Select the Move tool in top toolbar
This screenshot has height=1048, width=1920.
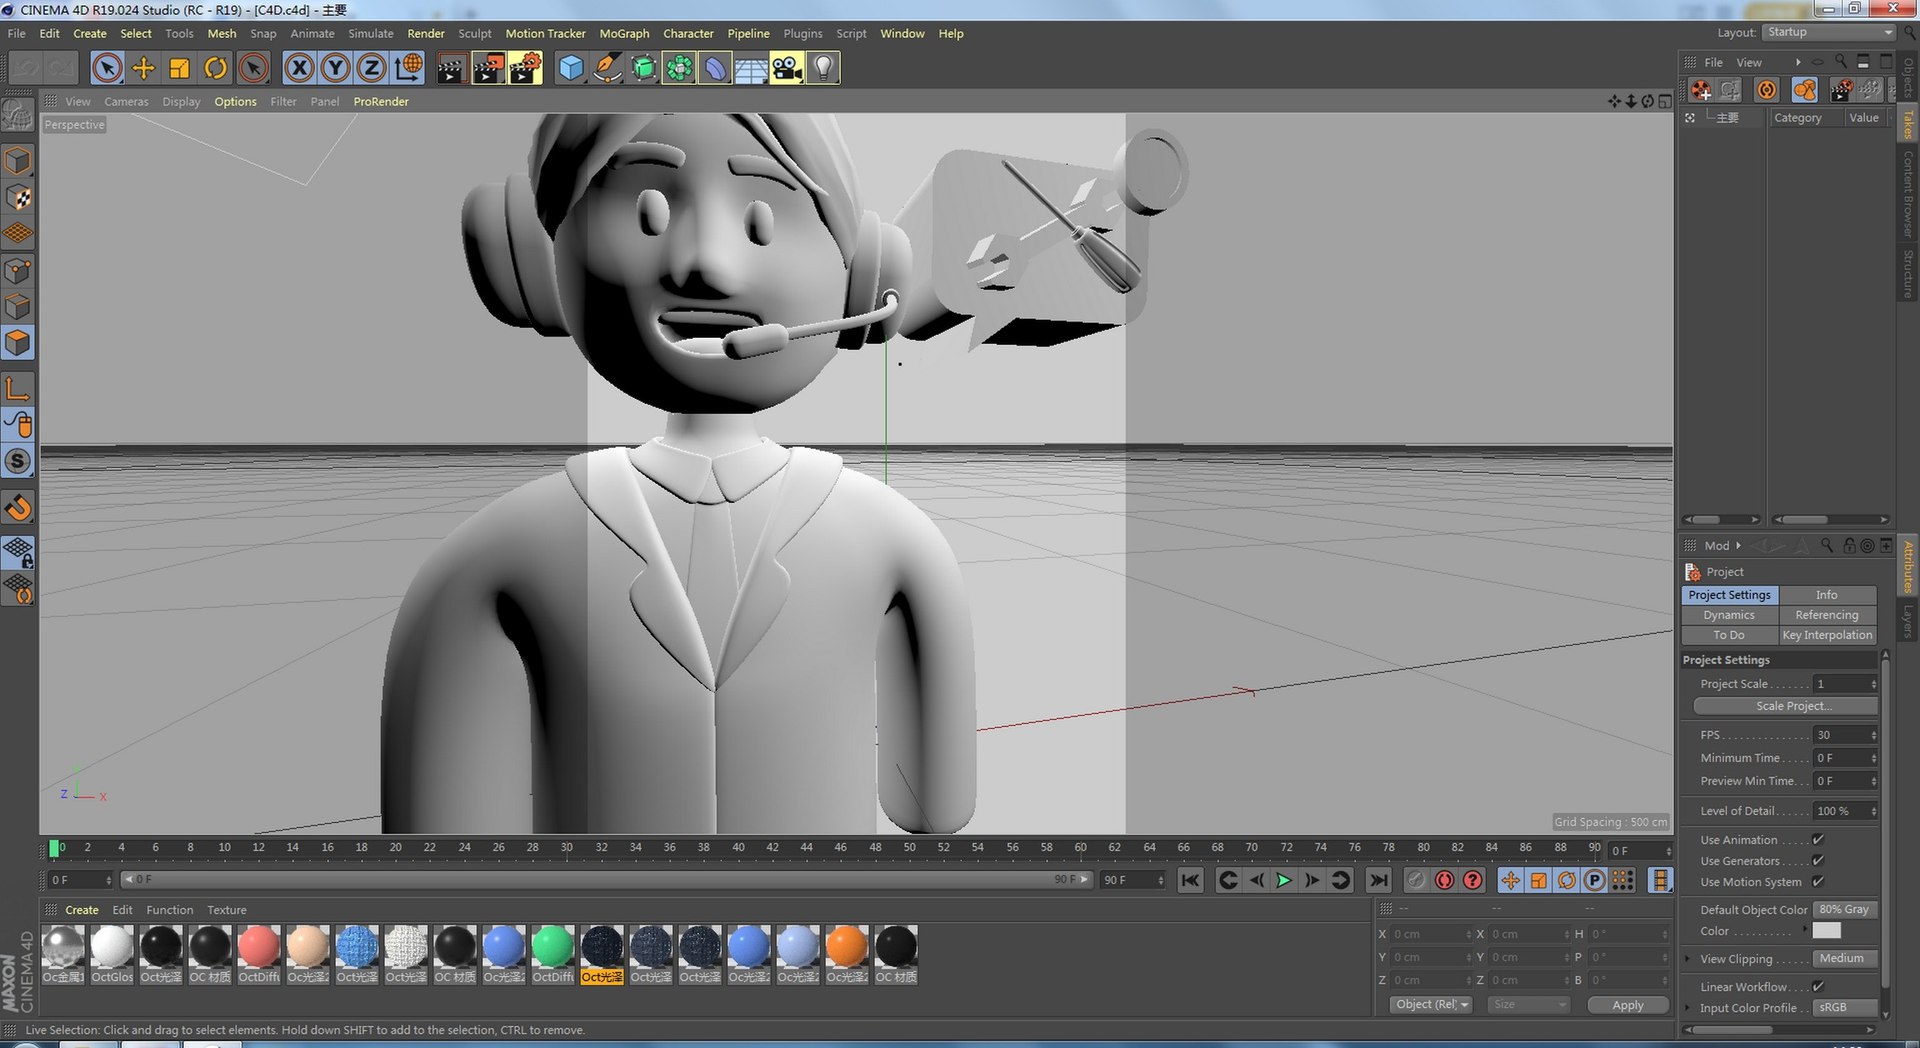click(x=143, y=68)
